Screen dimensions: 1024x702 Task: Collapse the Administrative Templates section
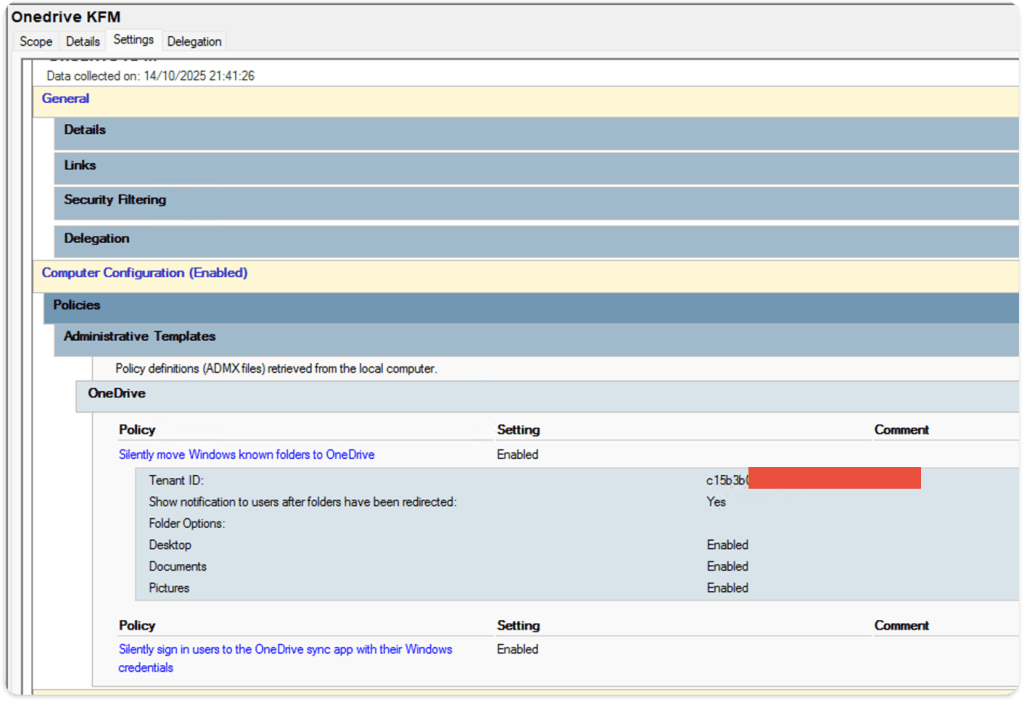139,337
